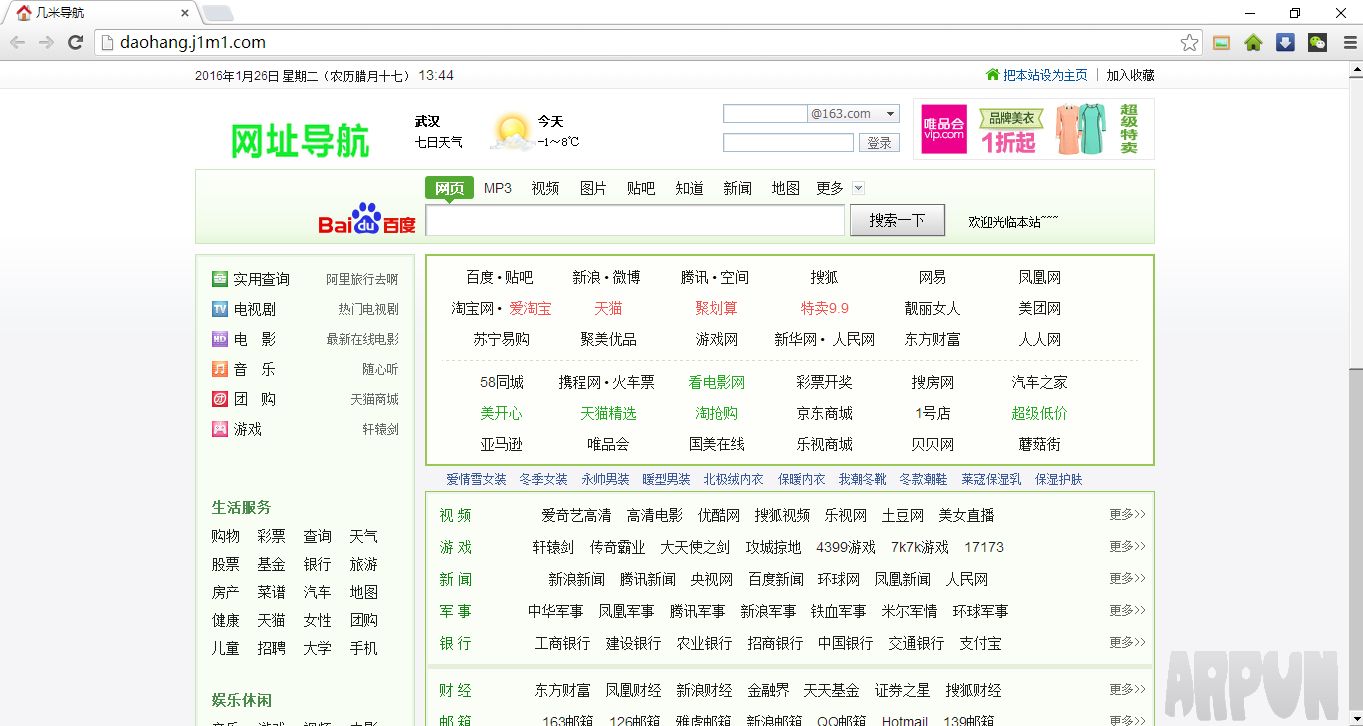
Task: Open the 淘宝网 link
Action: click(473, 308)
